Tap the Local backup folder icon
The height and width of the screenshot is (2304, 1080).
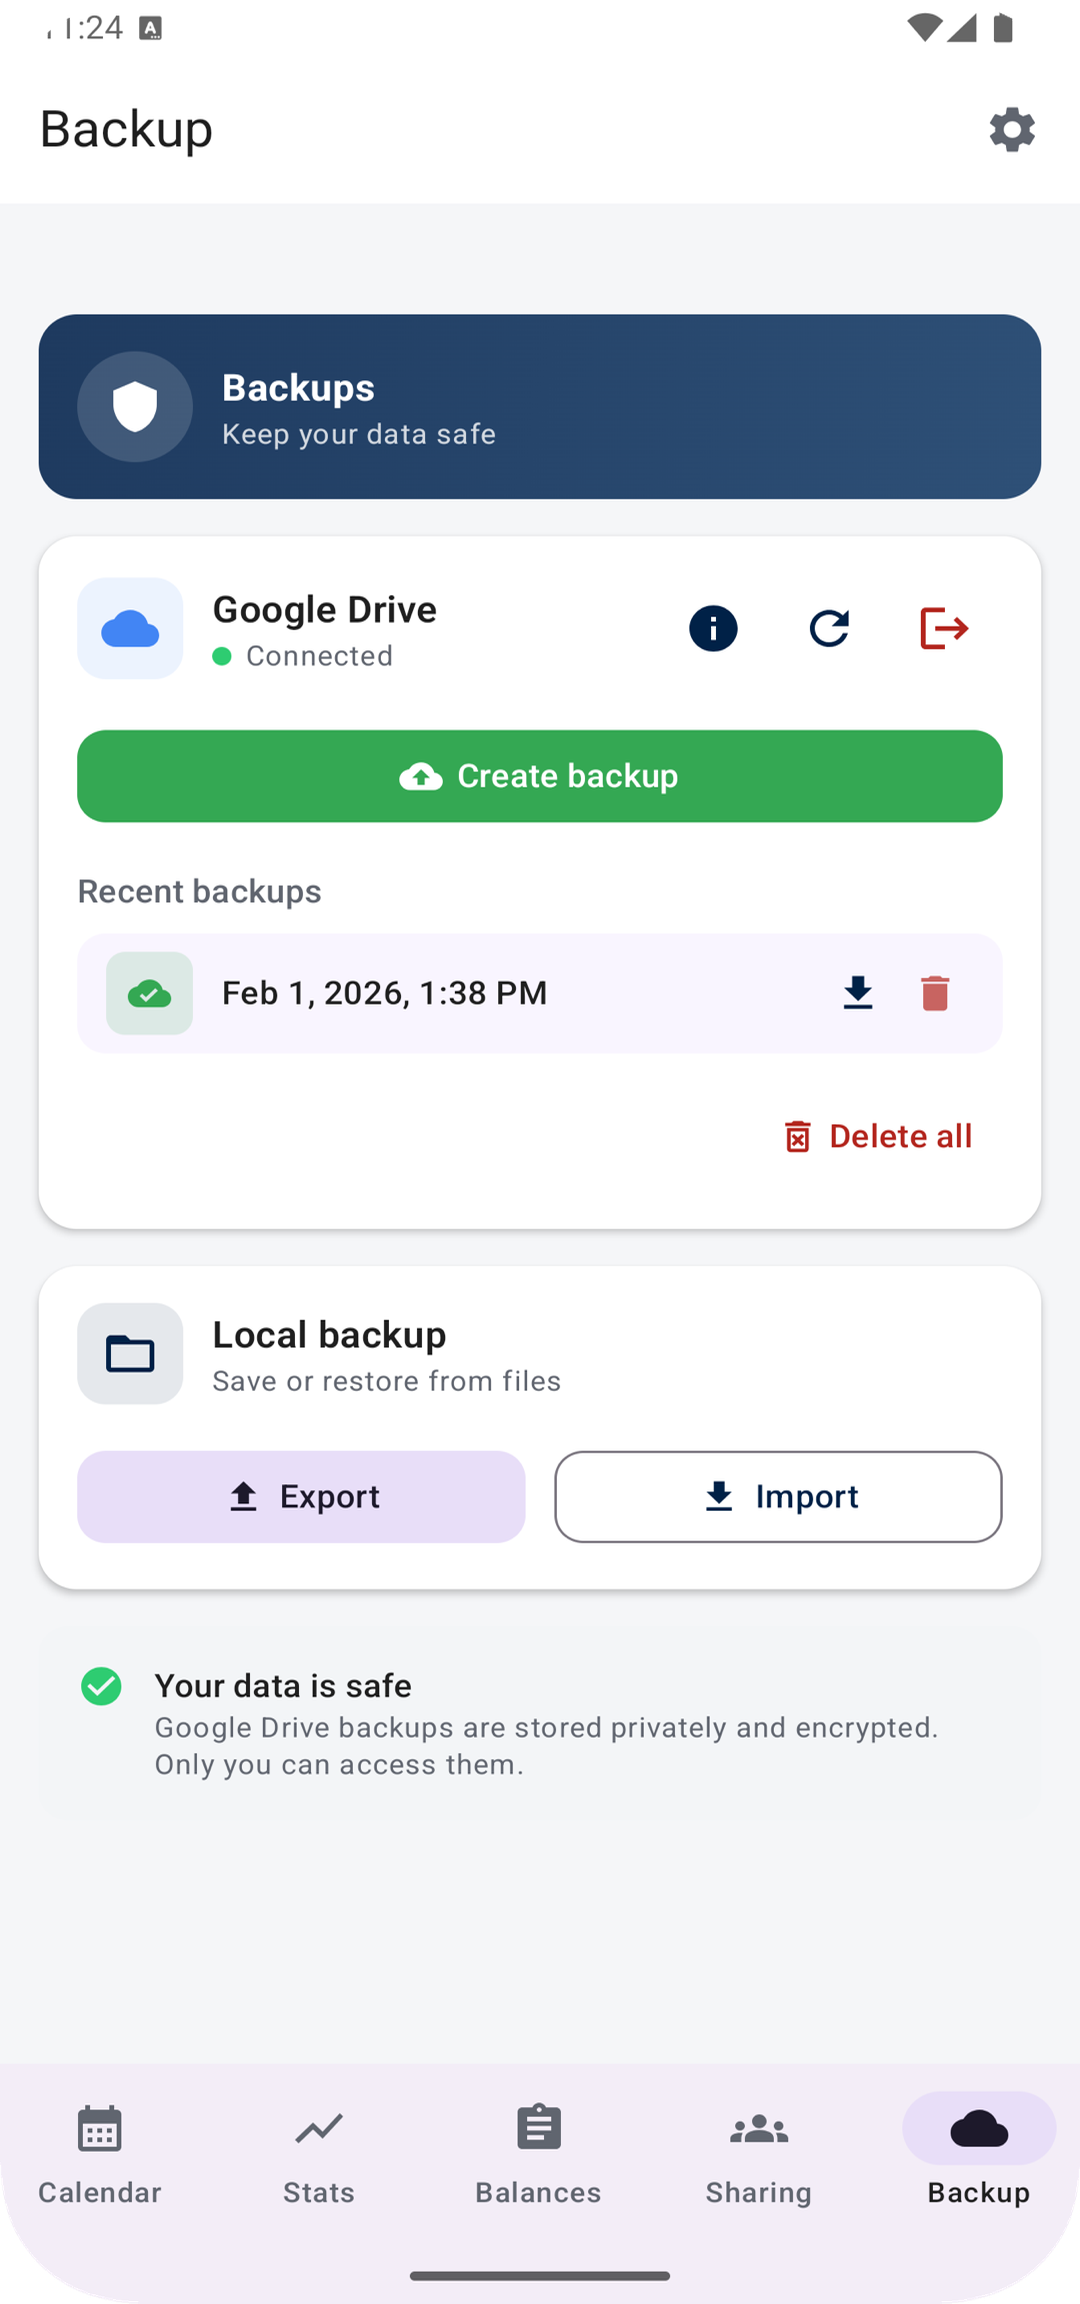(130, 1354)
